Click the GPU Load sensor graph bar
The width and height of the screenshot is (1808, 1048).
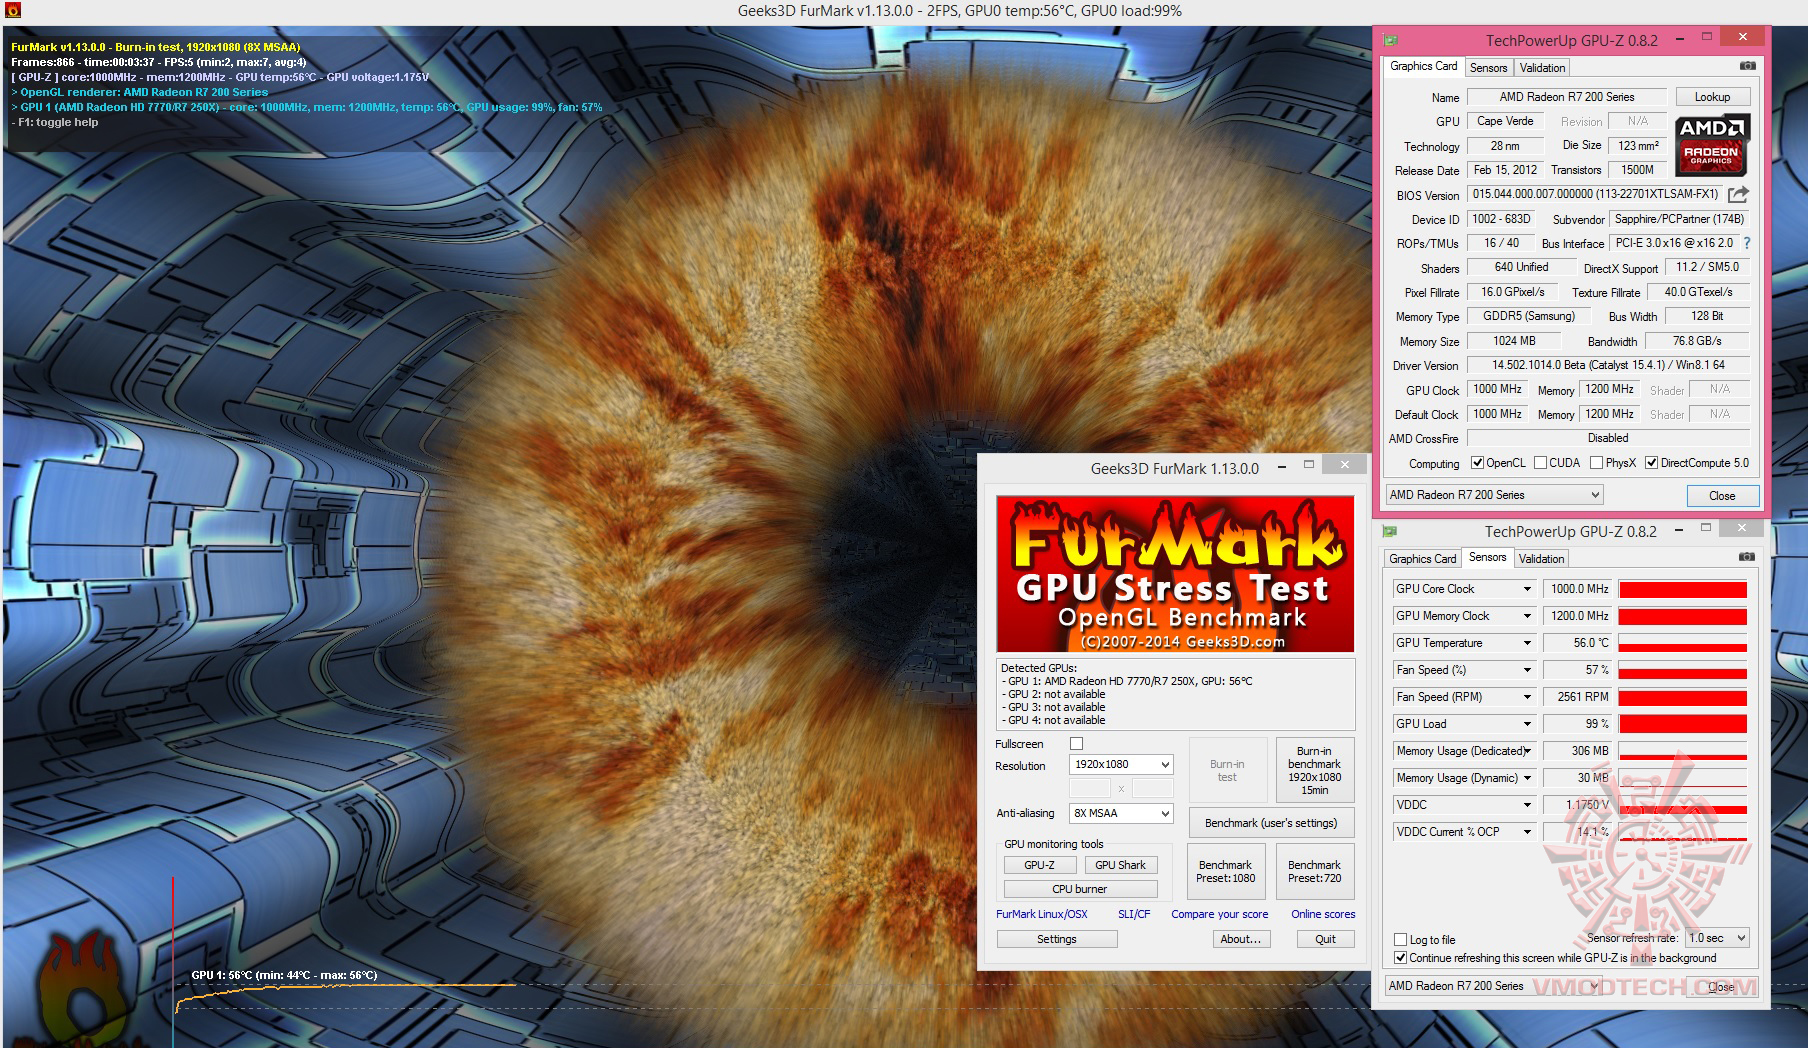(1682, 724)
